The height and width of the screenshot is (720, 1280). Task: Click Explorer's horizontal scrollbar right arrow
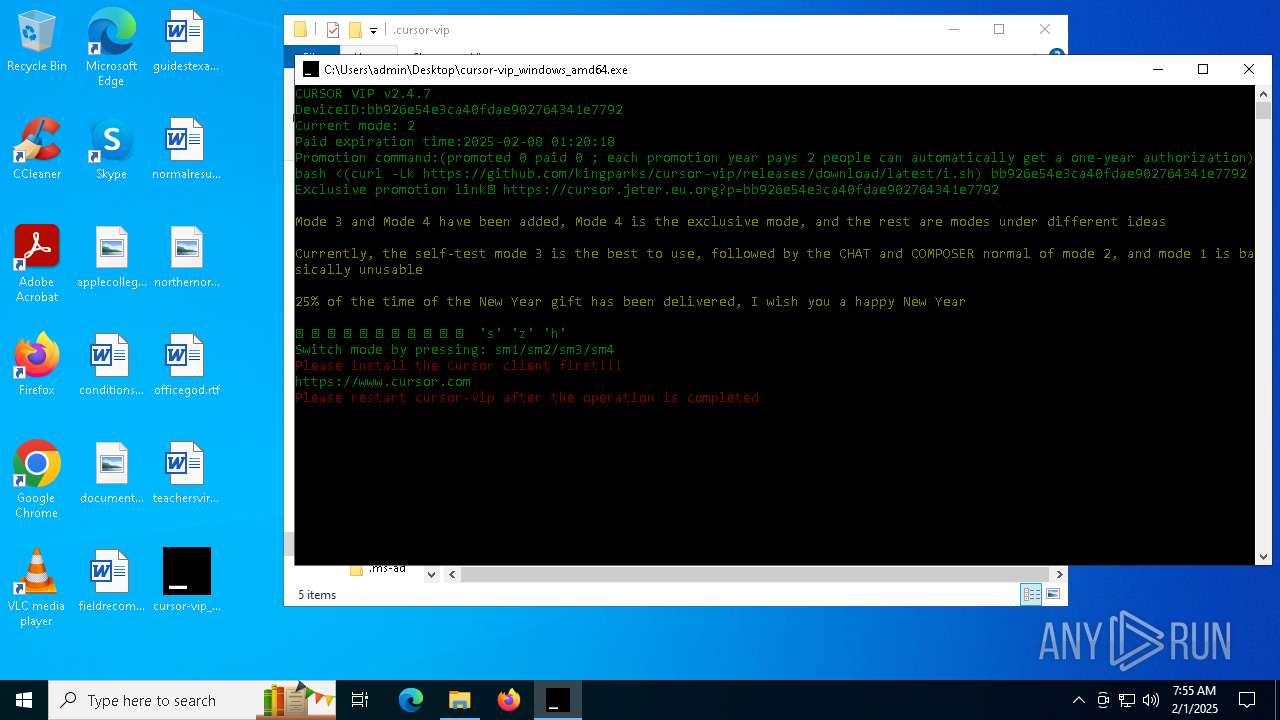click(1059, 574)
